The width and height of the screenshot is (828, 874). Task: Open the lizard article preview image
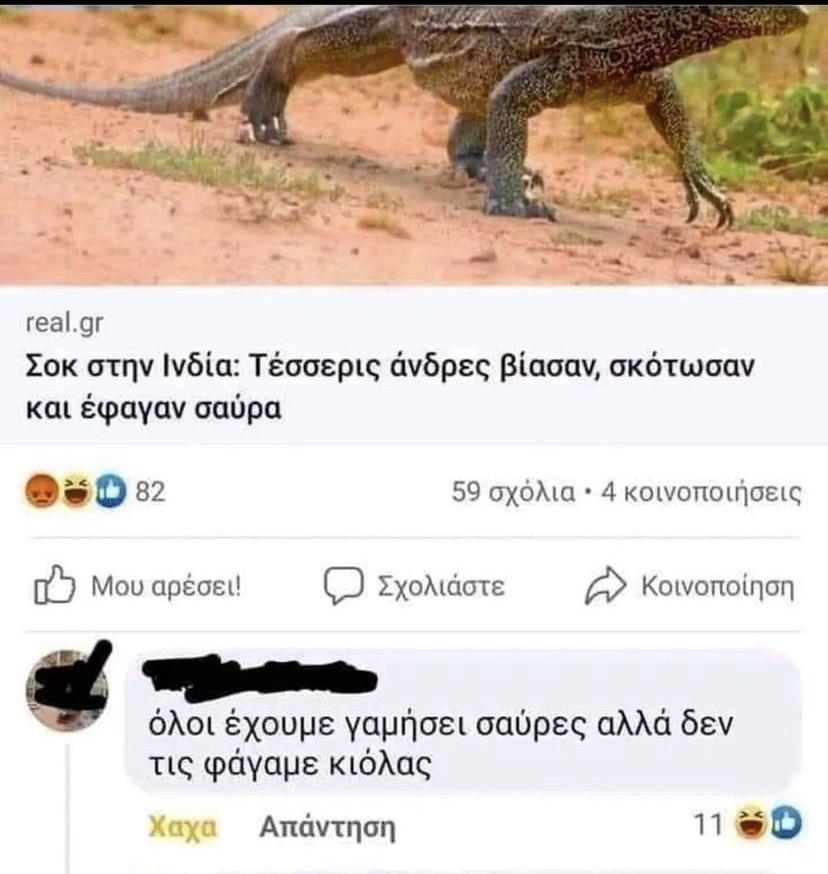point(414,145)
